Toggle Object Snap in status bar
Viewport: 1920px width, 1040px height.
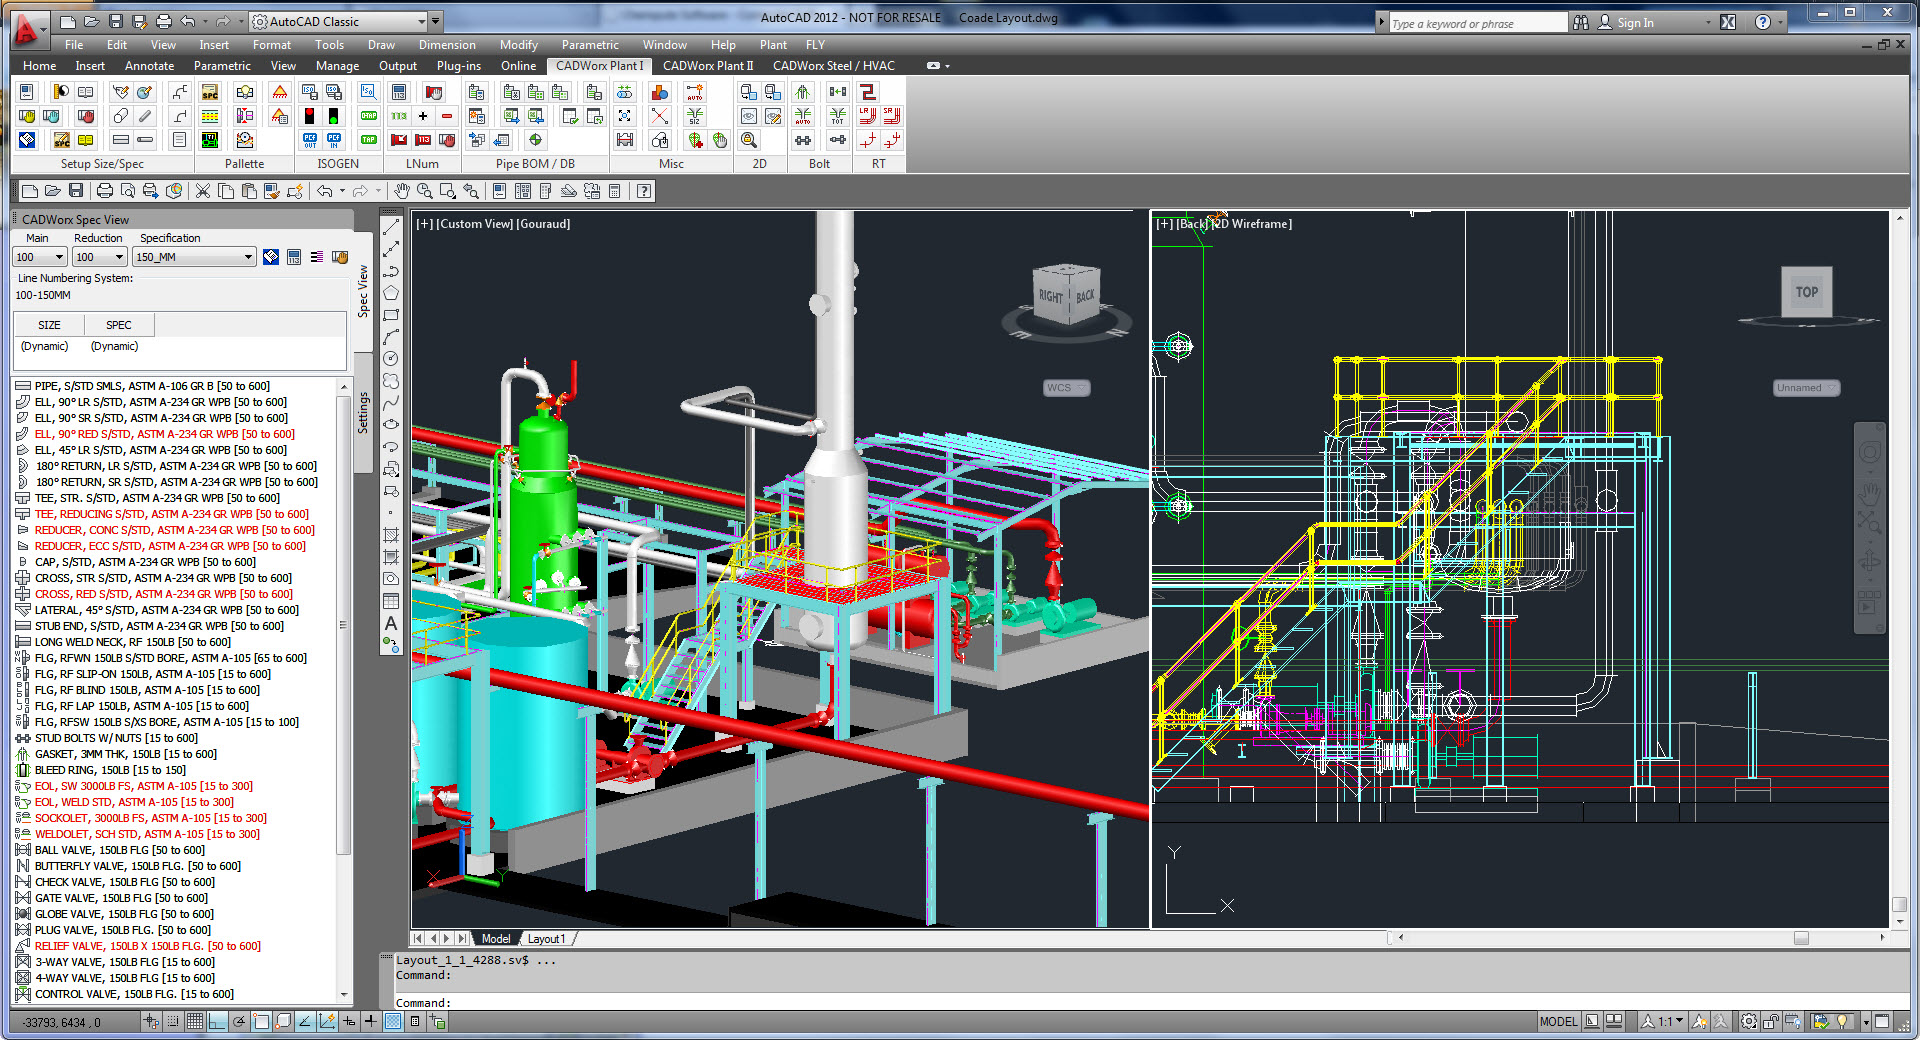261,1021
